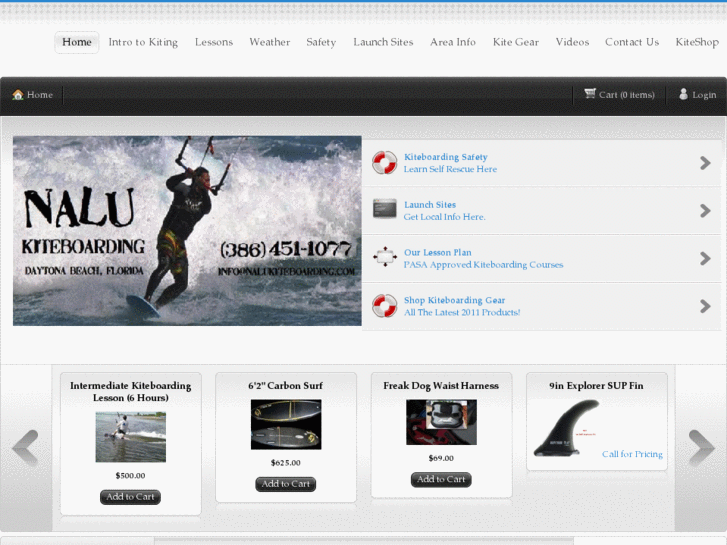Open the 6'2" Carbon Surf title
This screenshot has height=545, width=727.
[286, 385]
